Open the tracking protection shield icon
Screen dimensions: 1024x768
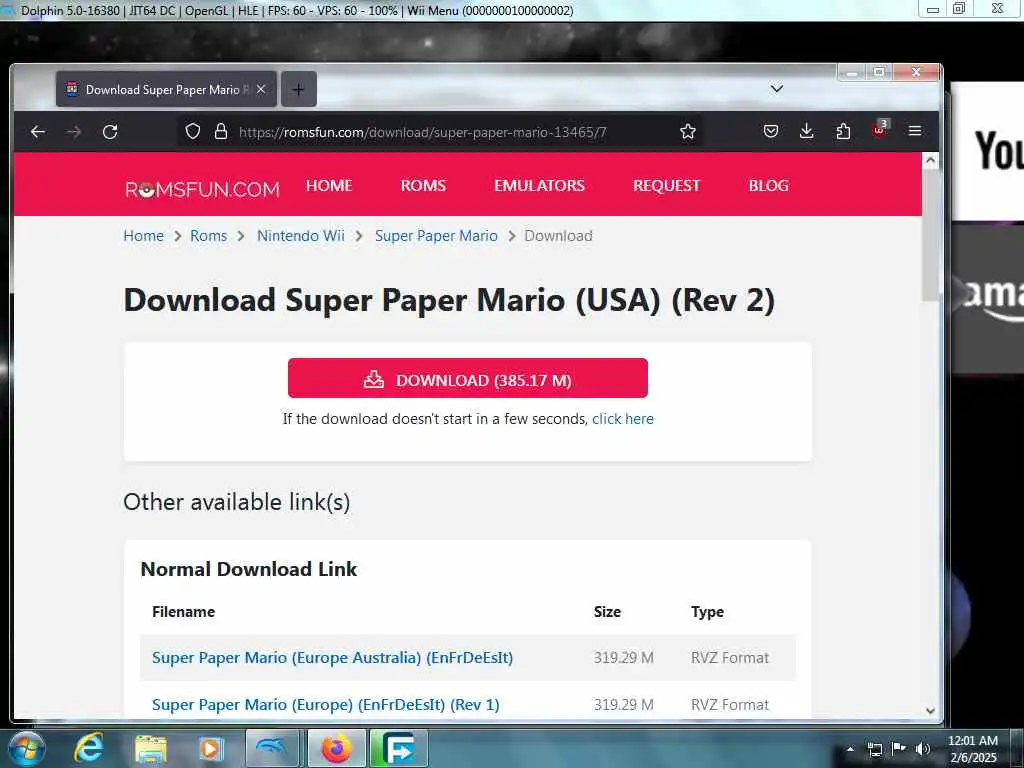coord(193,132)
